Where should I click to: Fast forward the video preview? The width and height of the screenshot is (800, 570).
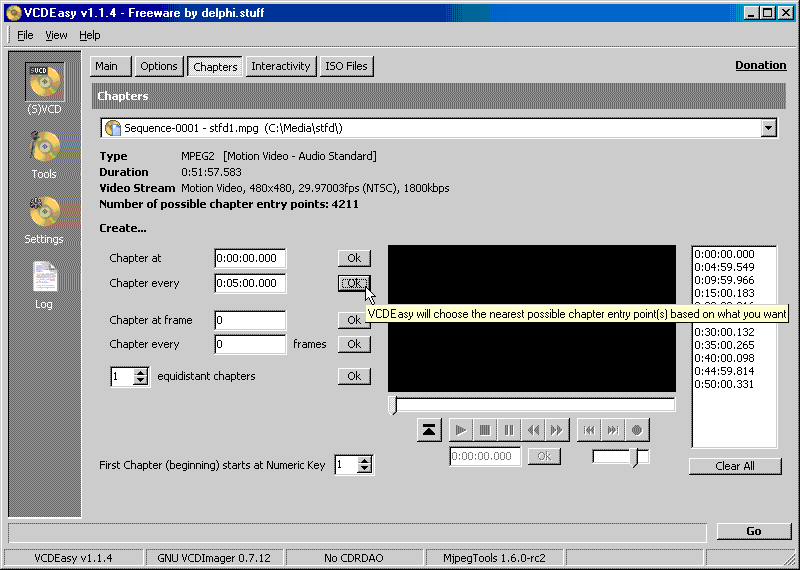click(557, 430)
